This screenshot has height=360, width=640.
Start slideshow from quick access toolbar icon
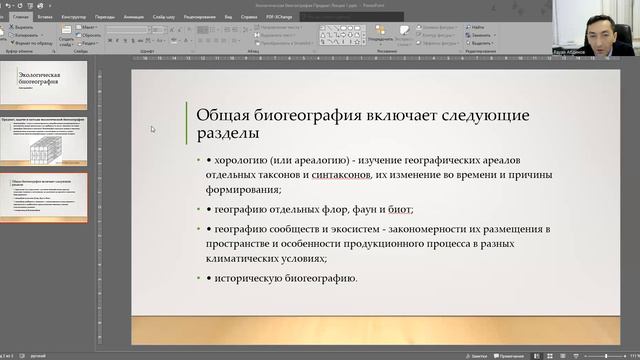click(x=30, y=6)
